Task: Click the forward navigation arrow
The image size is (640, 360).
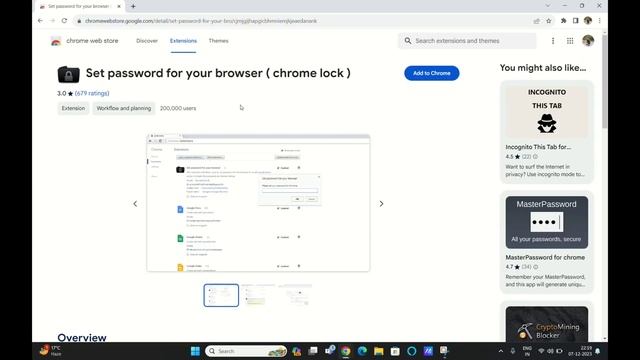Action: pyautogui.click(x=52, y=21)
